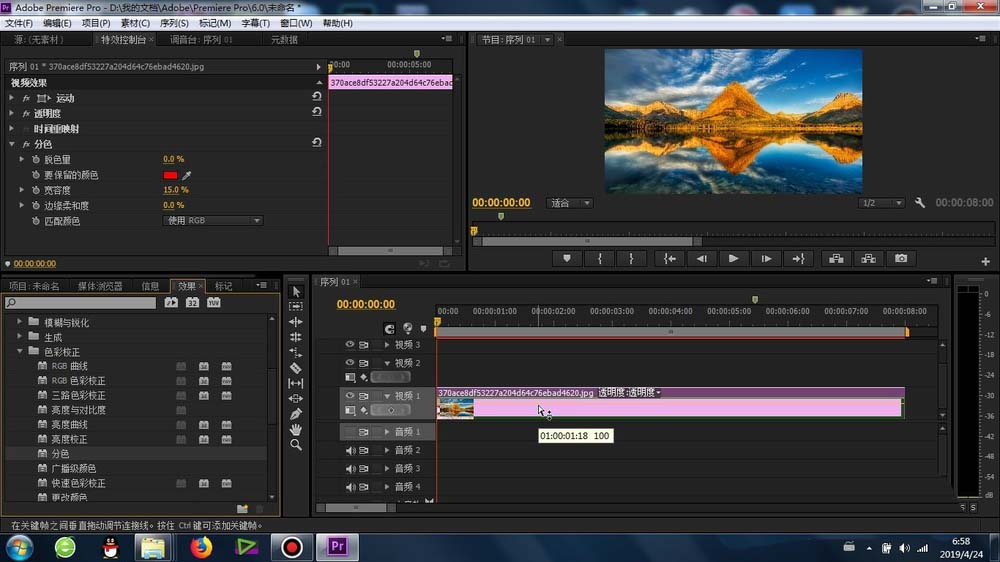The image size is (1000, 562).
Task: Expand the 视频 3 track
Action: (x=386, y=344)
